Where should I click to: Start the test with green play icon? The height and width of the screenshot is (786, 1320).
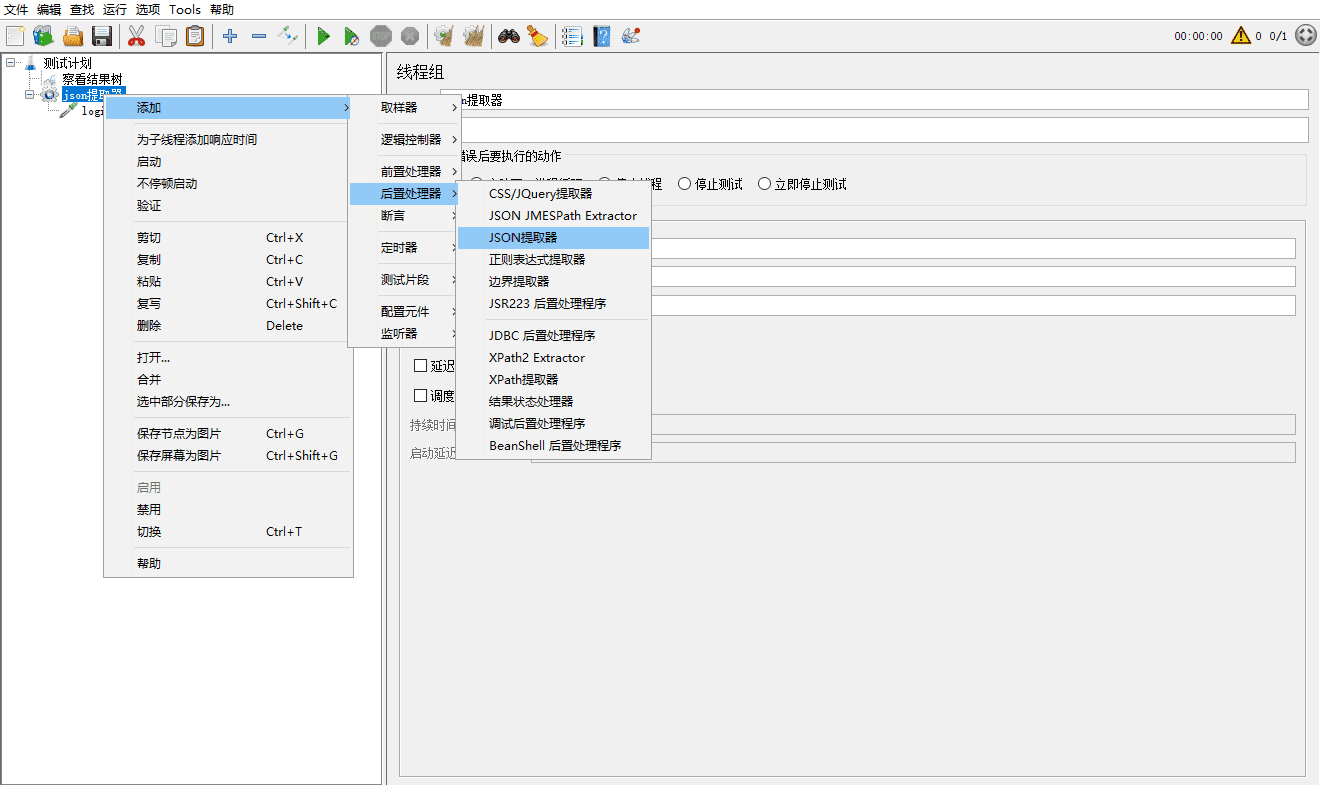pyautogui.click(x=323, y=36)
